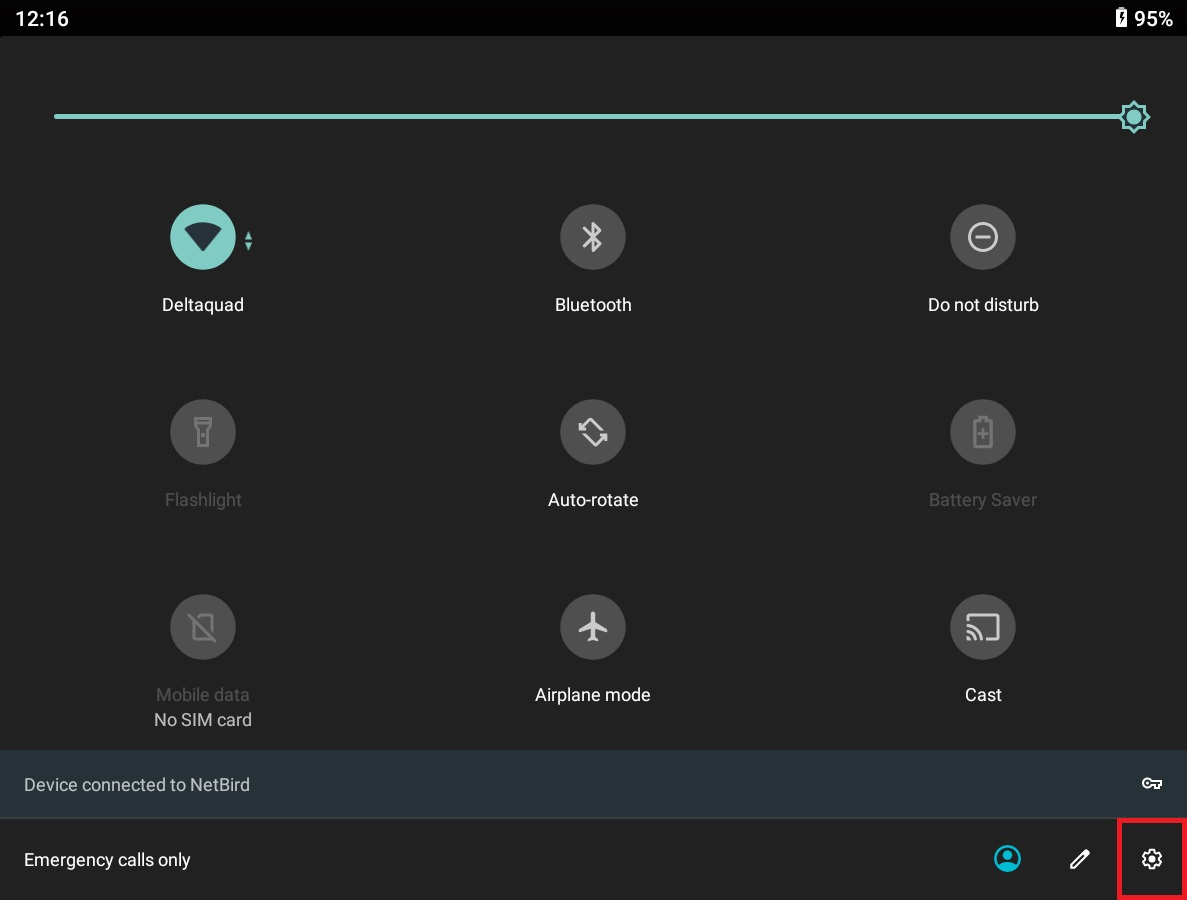Tap the Deltaquad network label

[x=203, y=305]
